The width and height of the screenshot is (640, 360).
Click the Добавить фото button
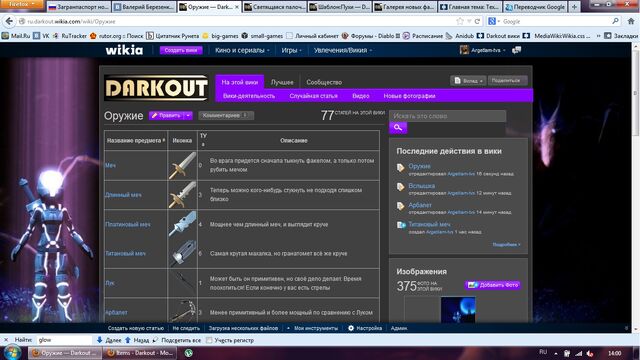point(493,285)
